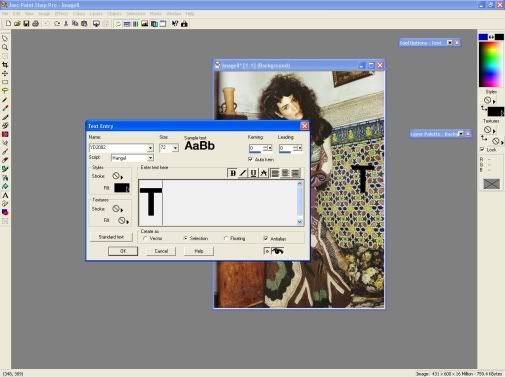Viewport: 505px width, 377px height.
Task: Open the Layers menu
Action: click(x=96, y=14)
